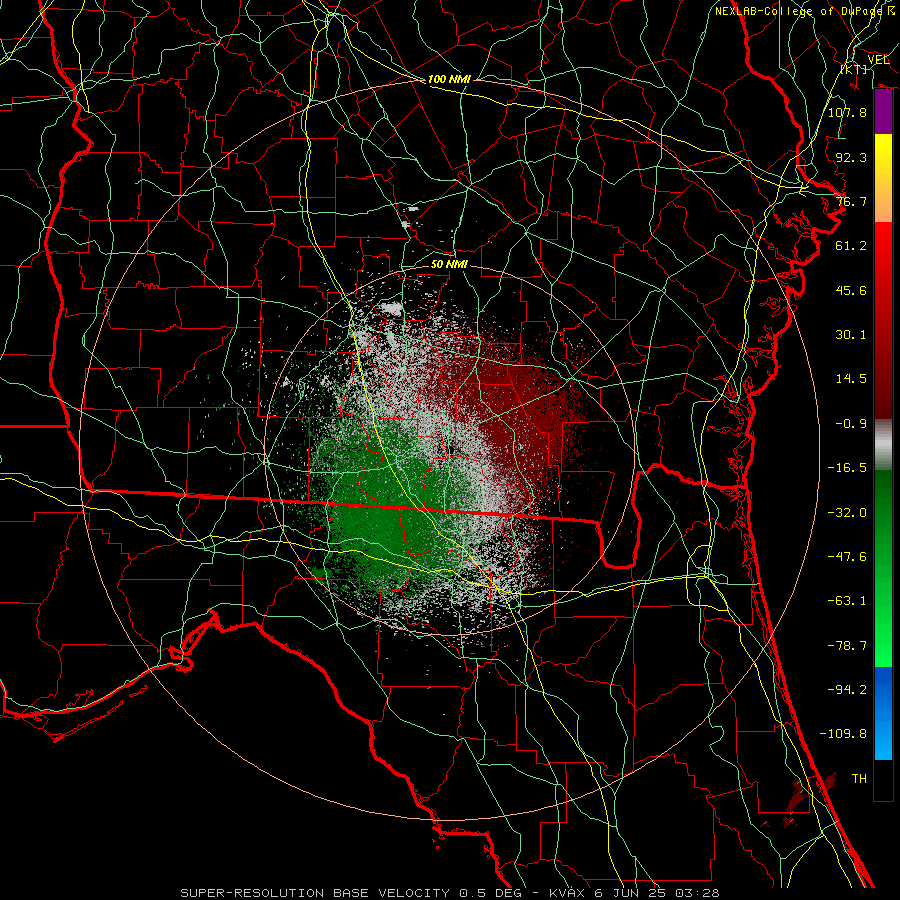Image resolution: width=900 pixels, height=900 pixels.
Task: Click the 92.3 velocity legend value
Action: click(x=851, y=157)
